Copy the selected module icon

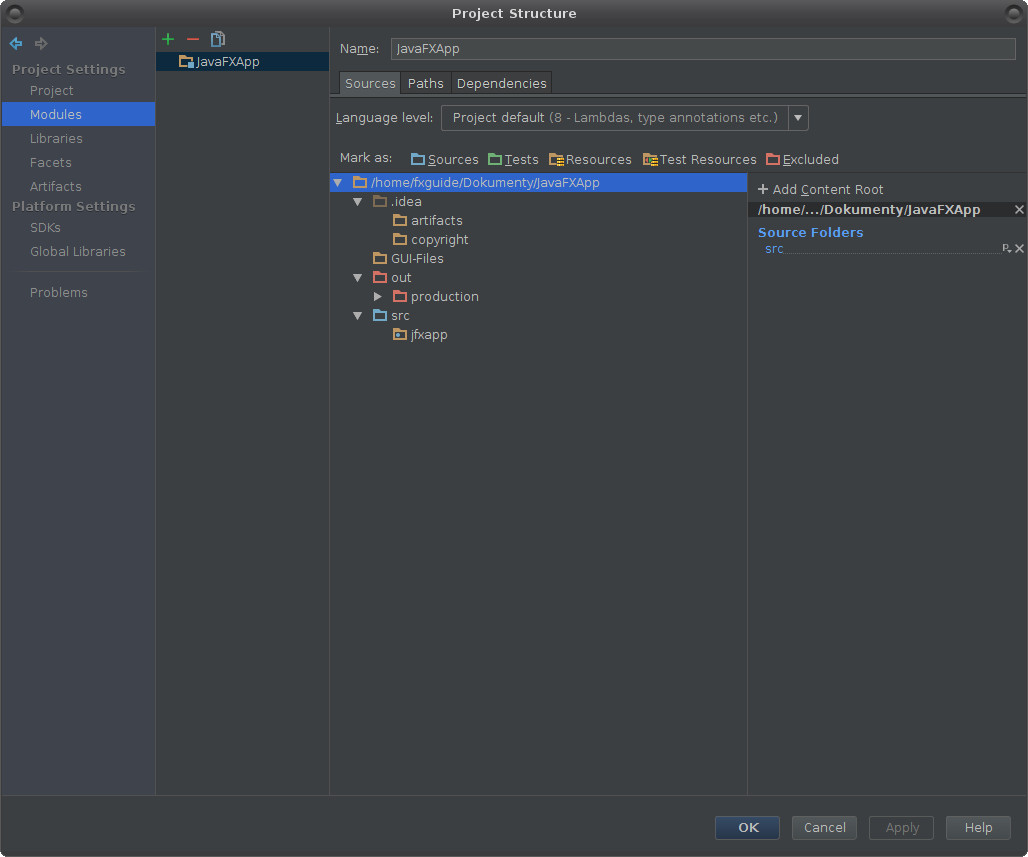tap(218, 39)
